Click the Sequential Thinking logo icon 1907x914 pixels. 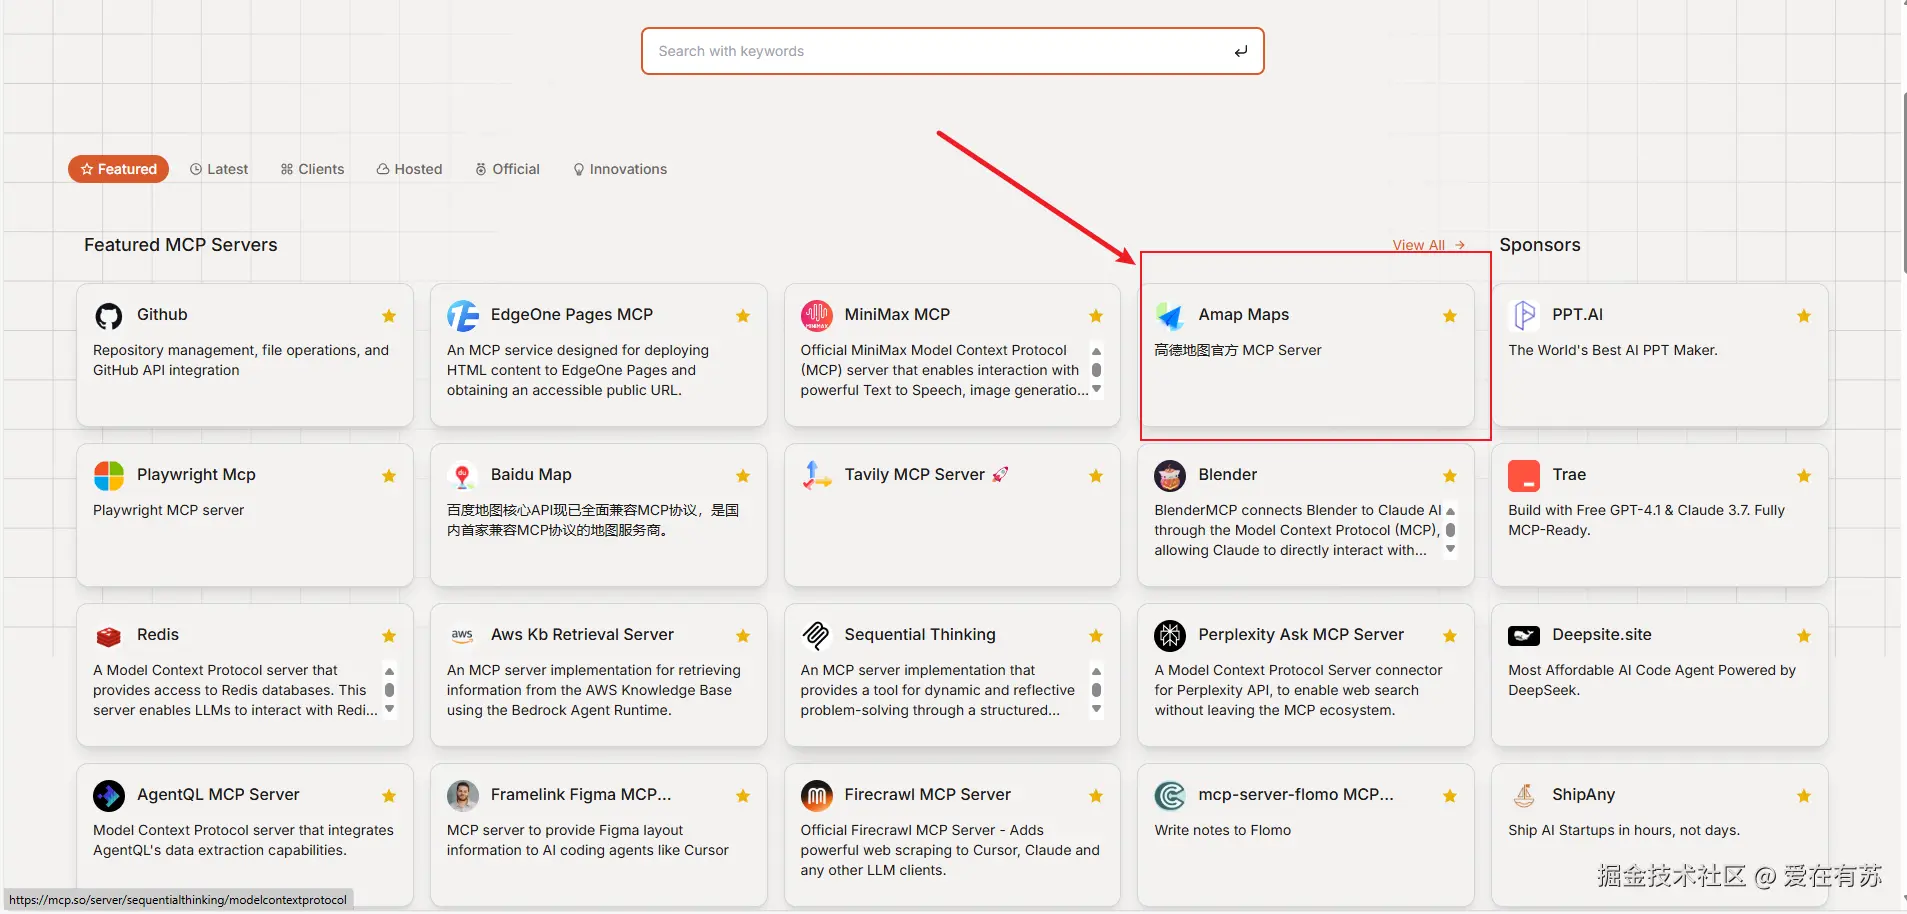pos(817,636)
